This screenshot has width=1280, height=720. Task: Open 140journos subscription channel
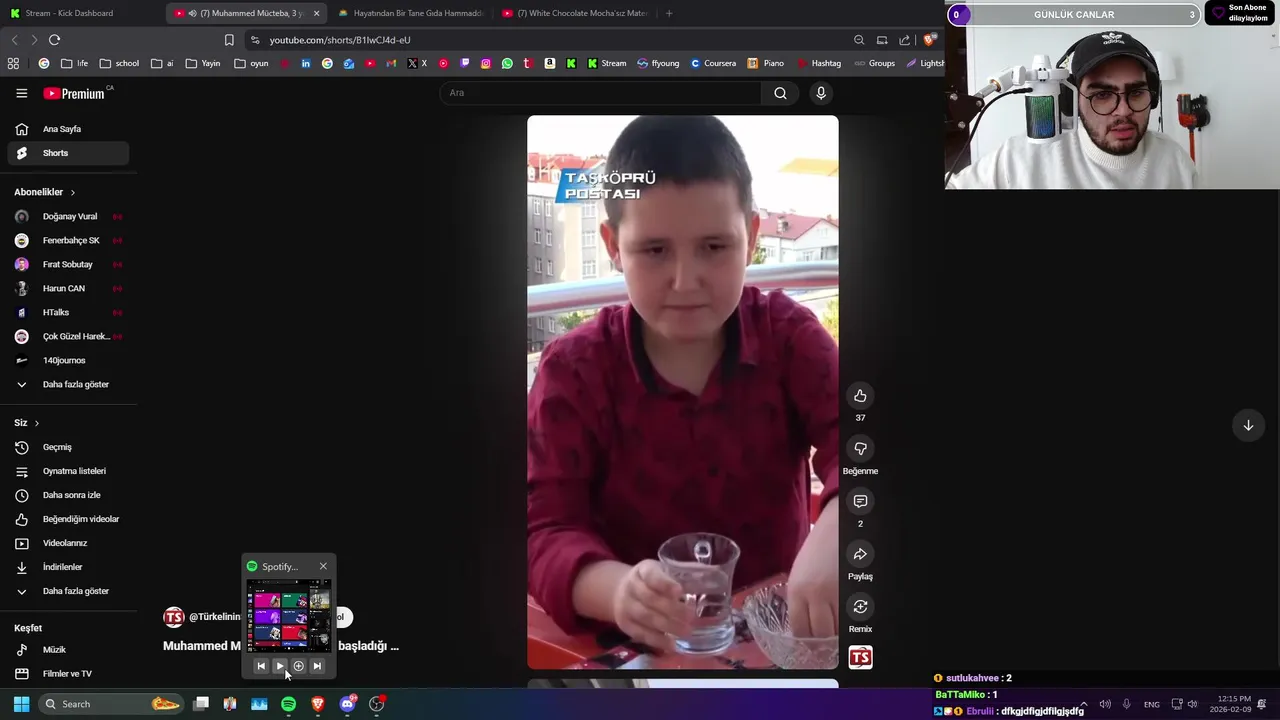pyautogui.click(x=68, y=360)
